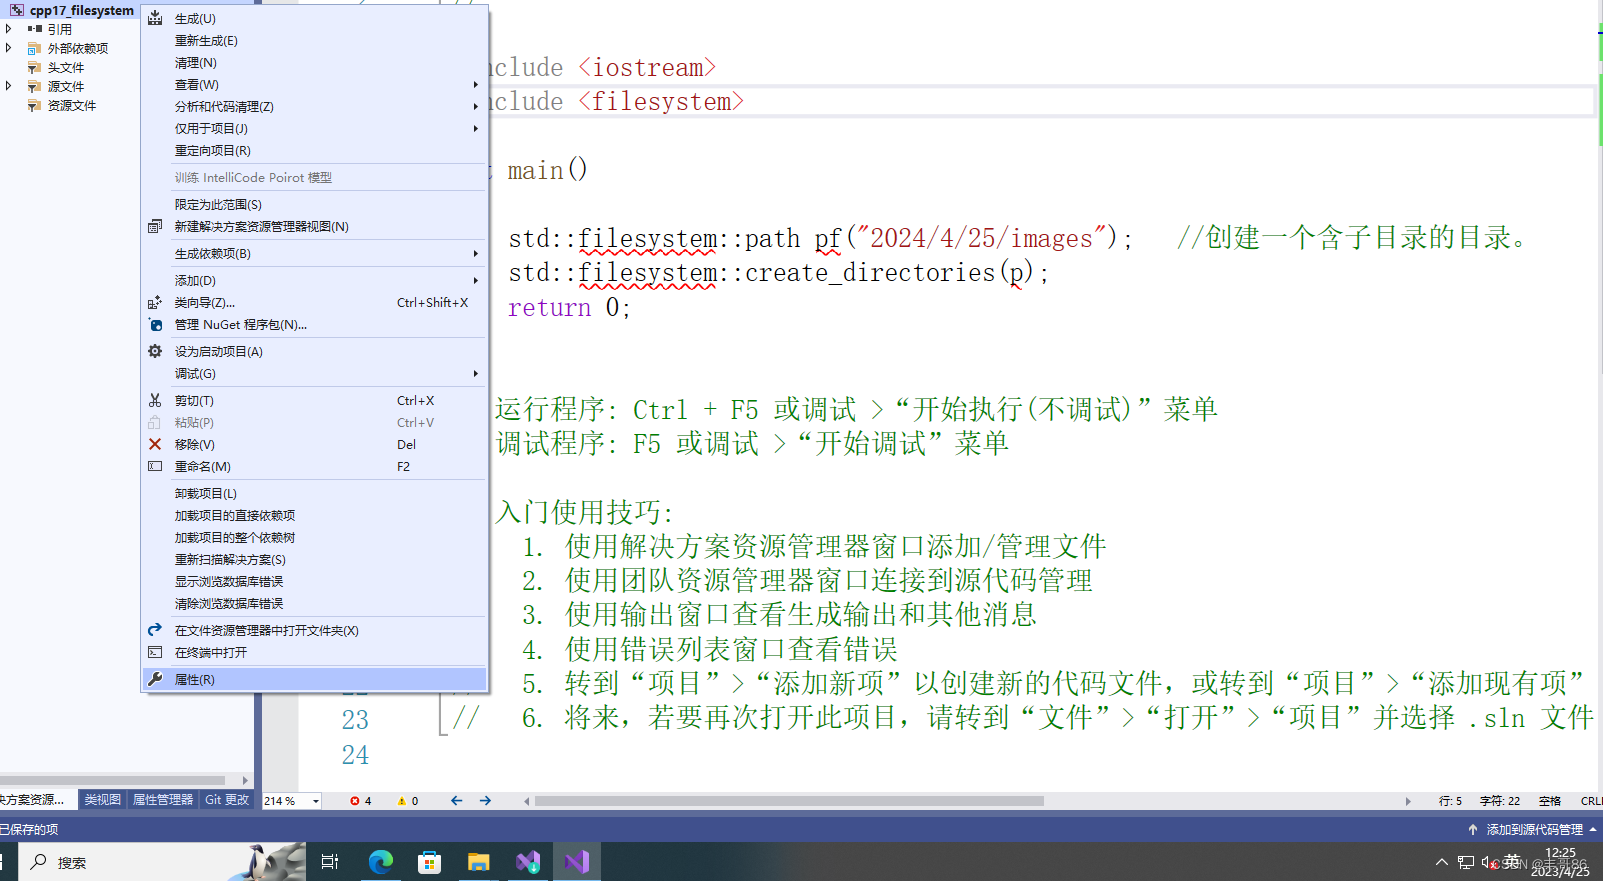
Task: Open Microsoft Edge from the taskbar
Action: coord(381,861)
